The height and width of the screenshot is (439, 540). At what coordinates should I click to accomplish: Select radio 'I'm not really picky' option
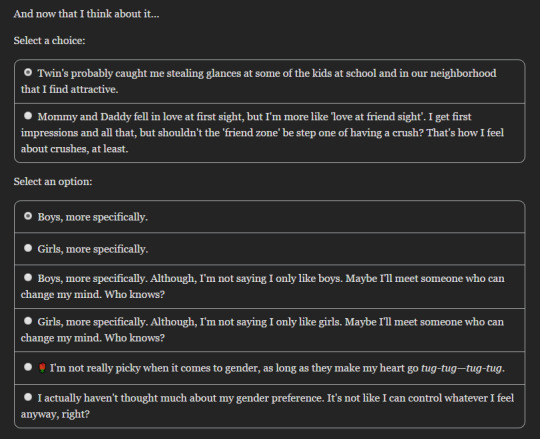pyautogui.click(x=28, y=367)
